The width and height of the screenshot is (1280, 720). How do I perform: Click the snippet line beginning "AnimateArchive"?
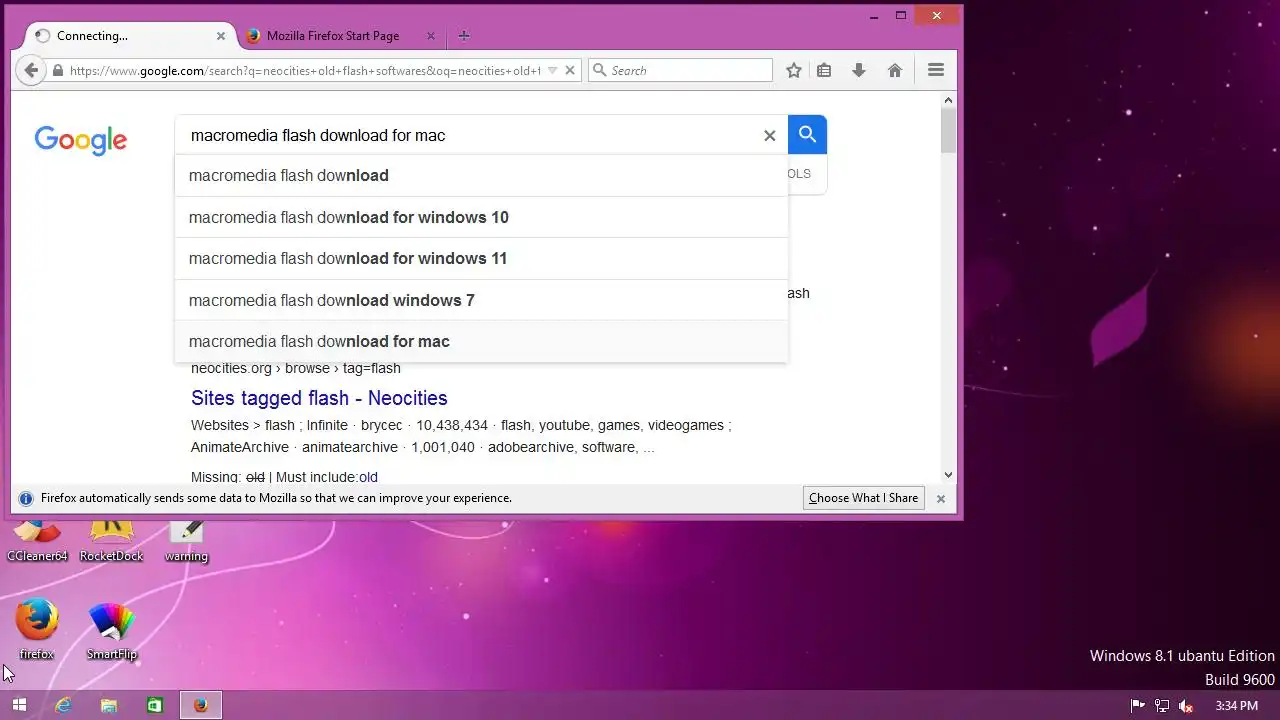click(423, 447)
